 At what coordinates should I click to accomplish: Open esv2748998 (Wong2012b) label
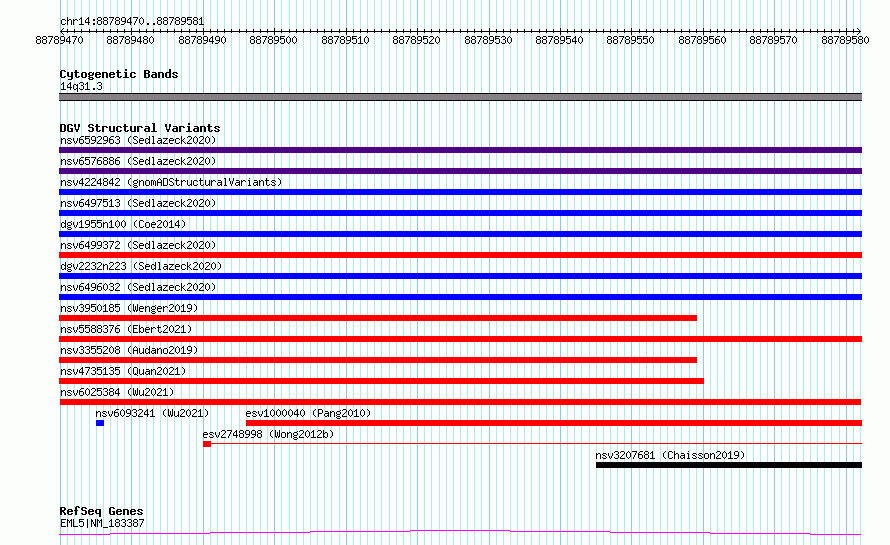pos(268,434)
